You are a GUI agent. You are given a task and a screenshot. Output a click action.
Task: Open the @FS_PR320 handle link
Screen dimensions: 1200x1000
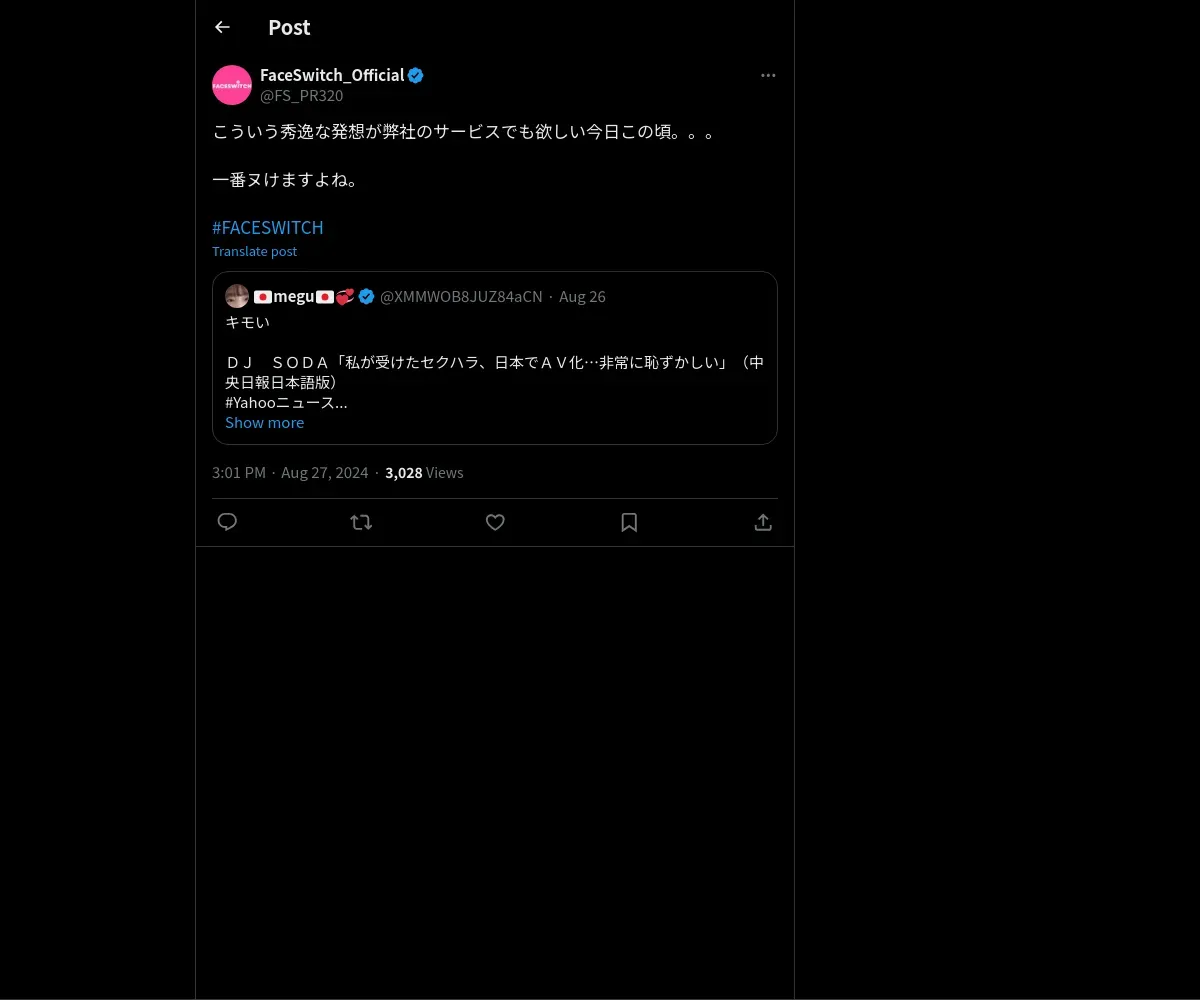(301, 96)
